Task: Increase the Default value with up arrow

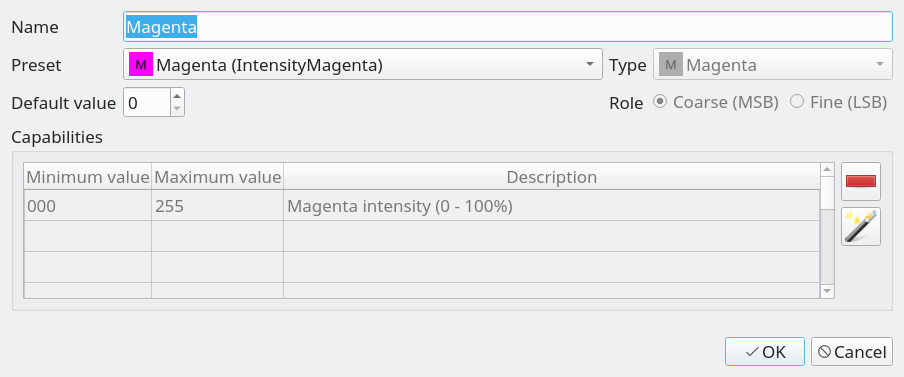Action: click(177, 96)
